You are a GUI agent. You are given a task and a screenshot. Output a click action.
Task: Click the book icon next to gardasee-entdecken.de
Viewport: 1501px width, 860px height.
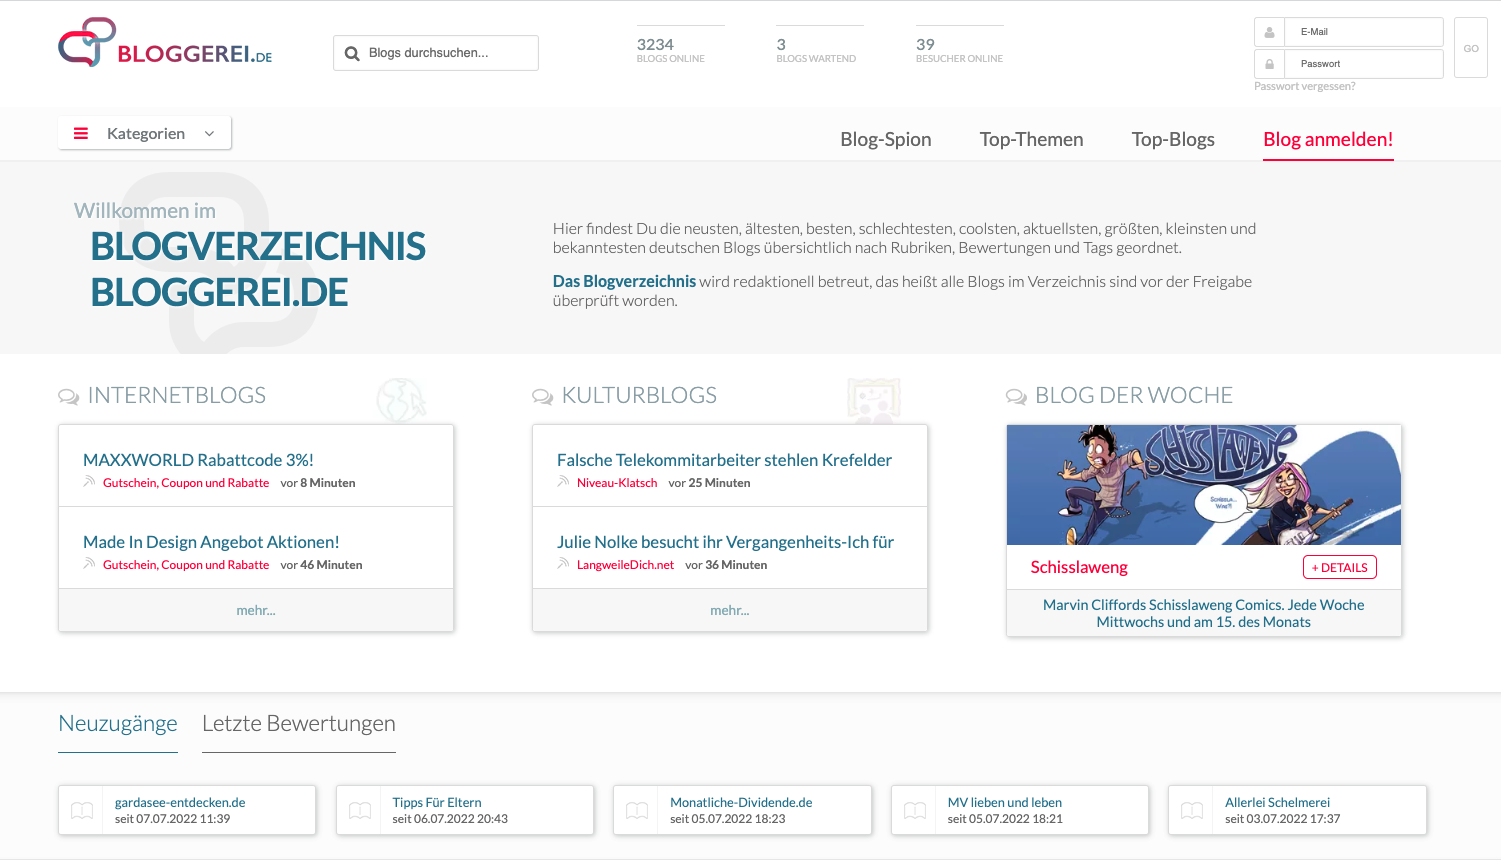pyautogui.click(x=82, y=810)
